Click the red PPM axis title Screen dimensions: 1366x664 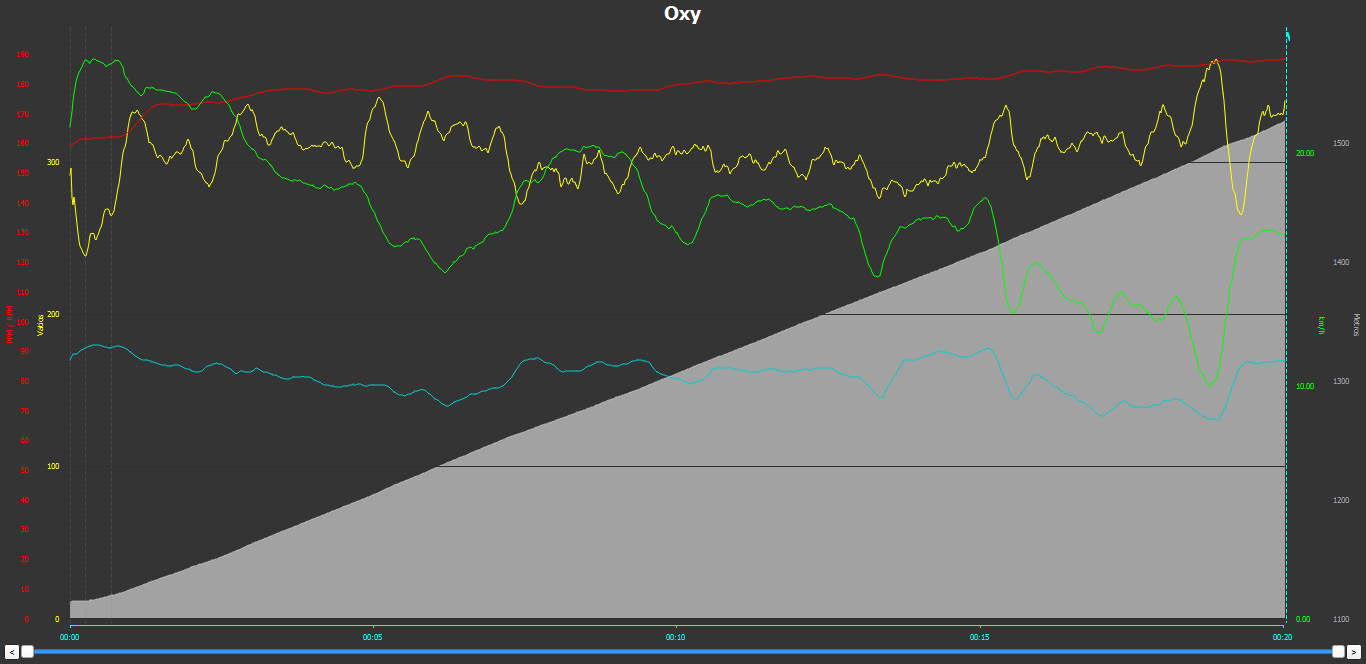click(11, 324)
